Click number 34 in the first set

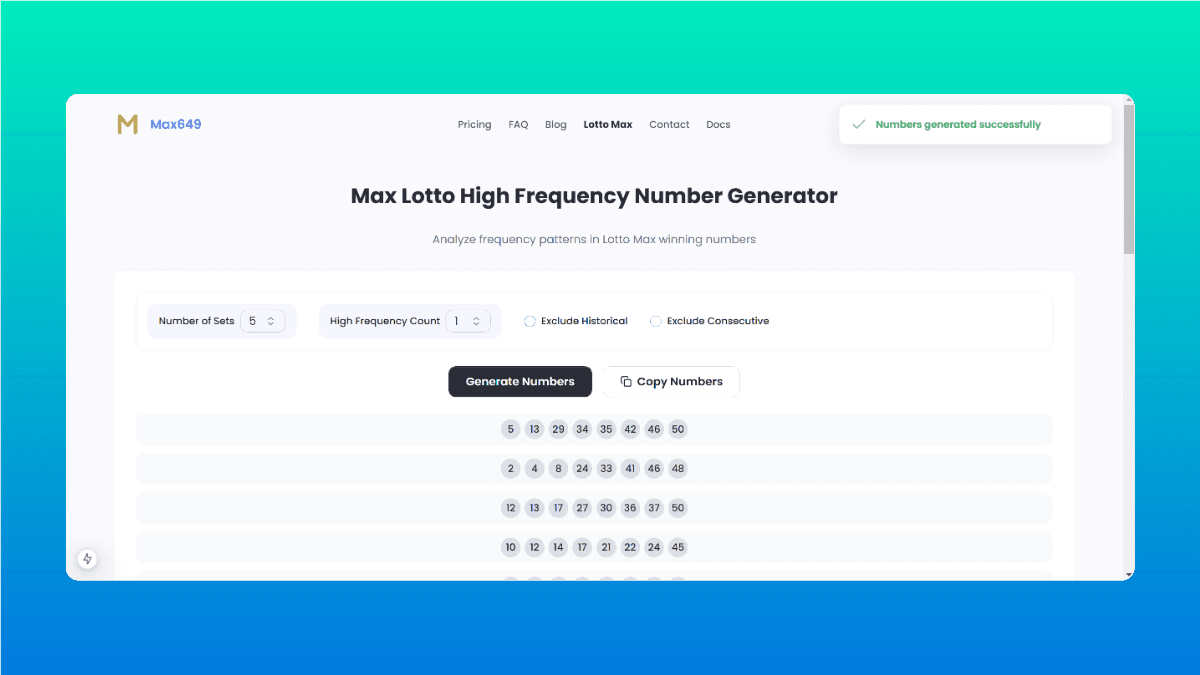[x=582, y=429]
